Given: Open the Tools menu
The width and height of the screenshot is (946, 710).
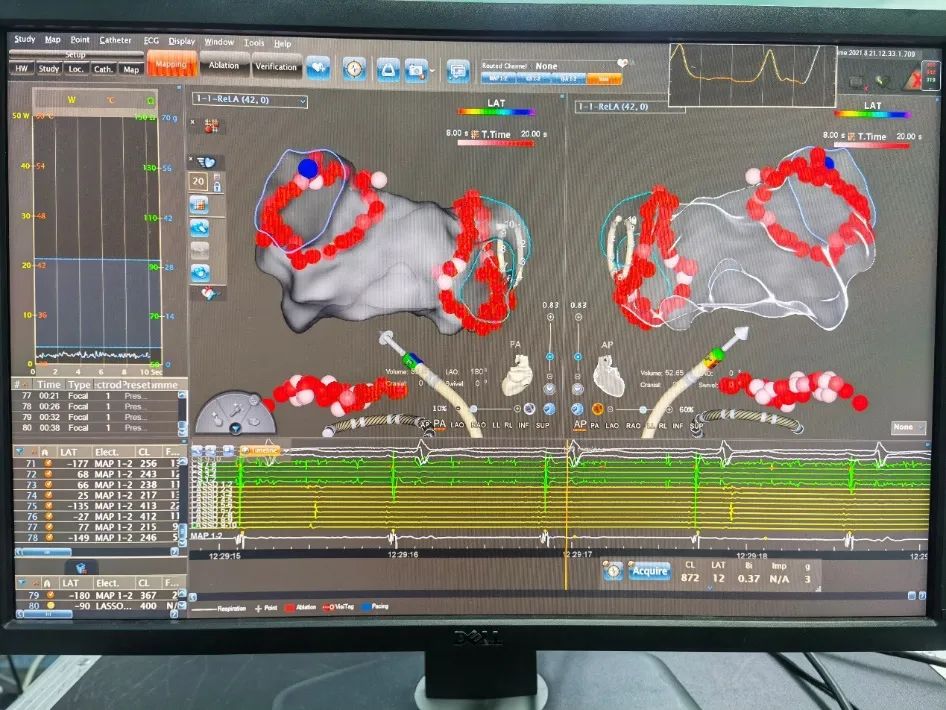Looking at the screenshot, I should tap(254, 43).
